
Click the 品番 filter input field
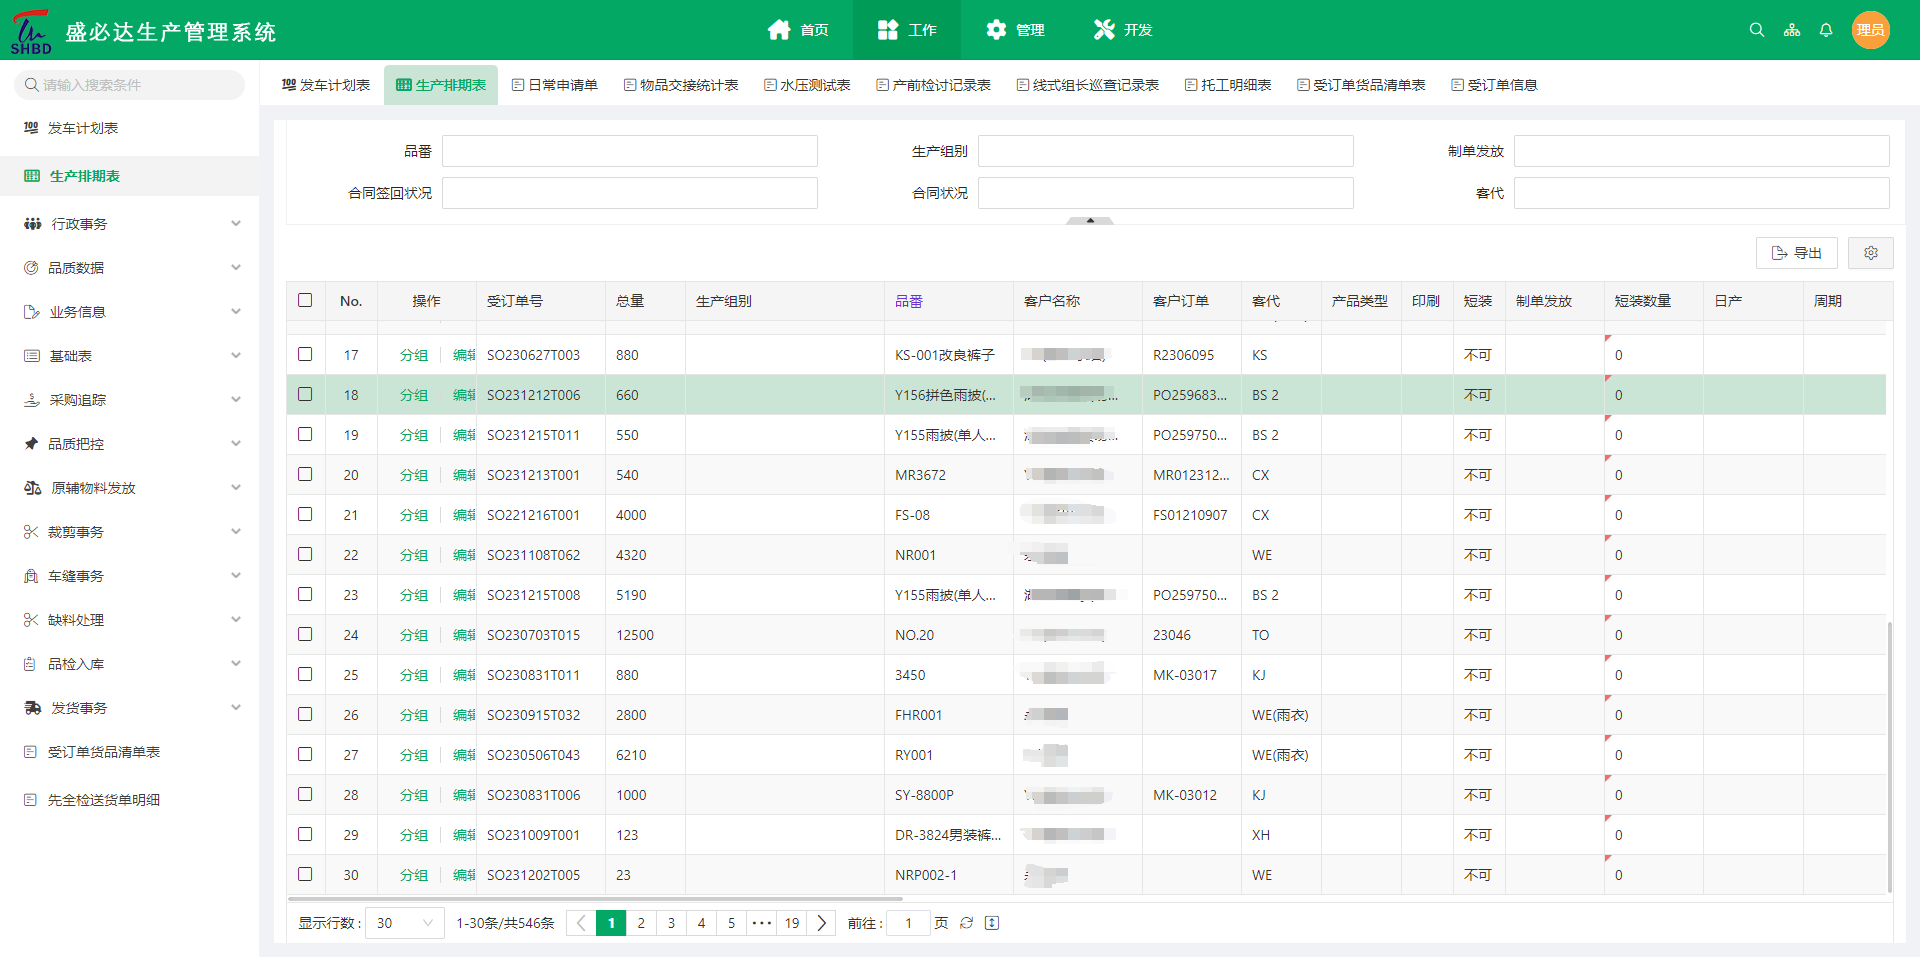point(629,151)
